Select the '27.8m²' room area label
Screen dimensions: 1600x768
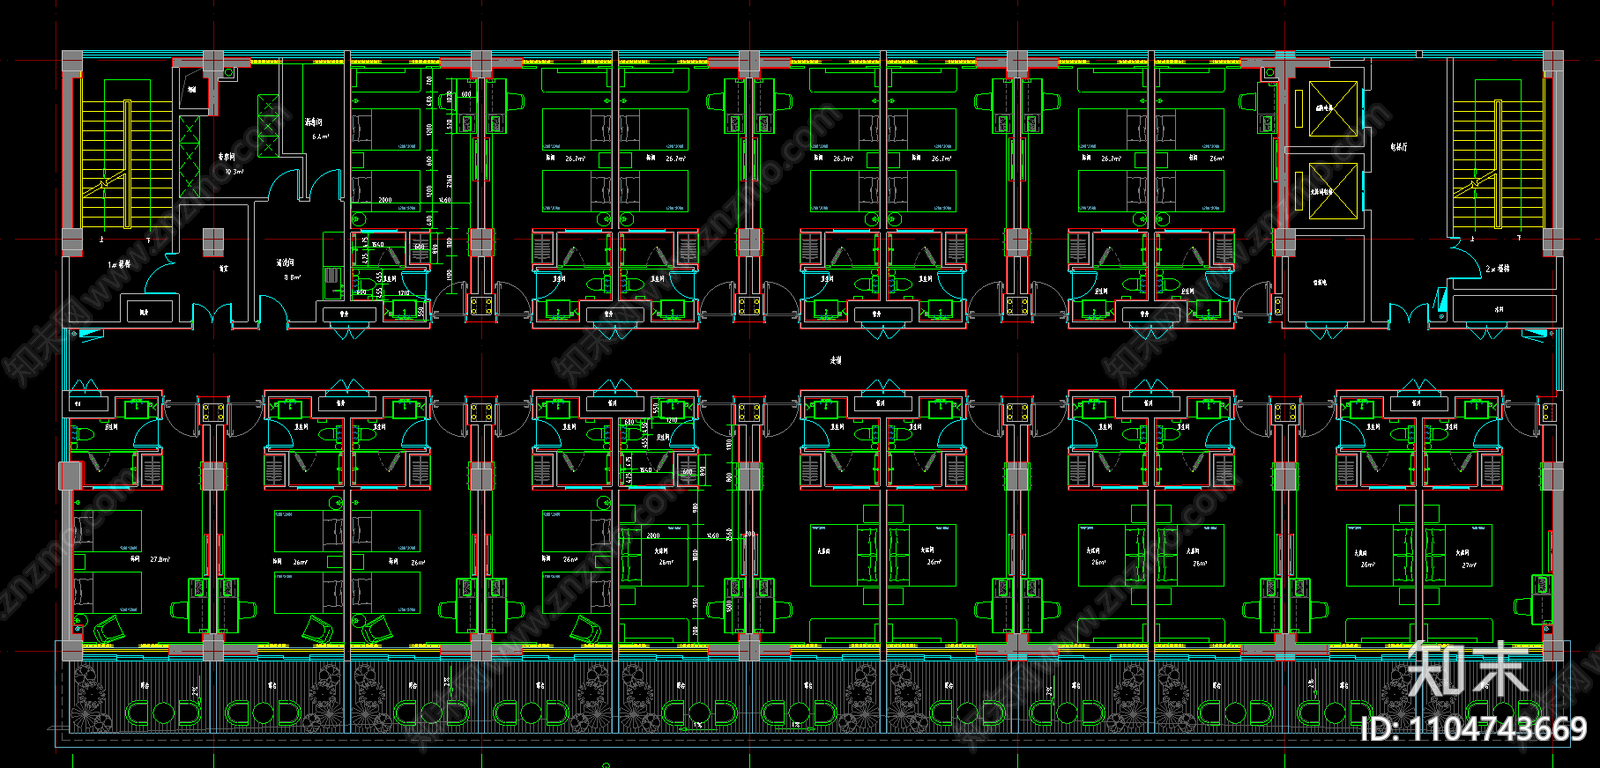(160, 560)
